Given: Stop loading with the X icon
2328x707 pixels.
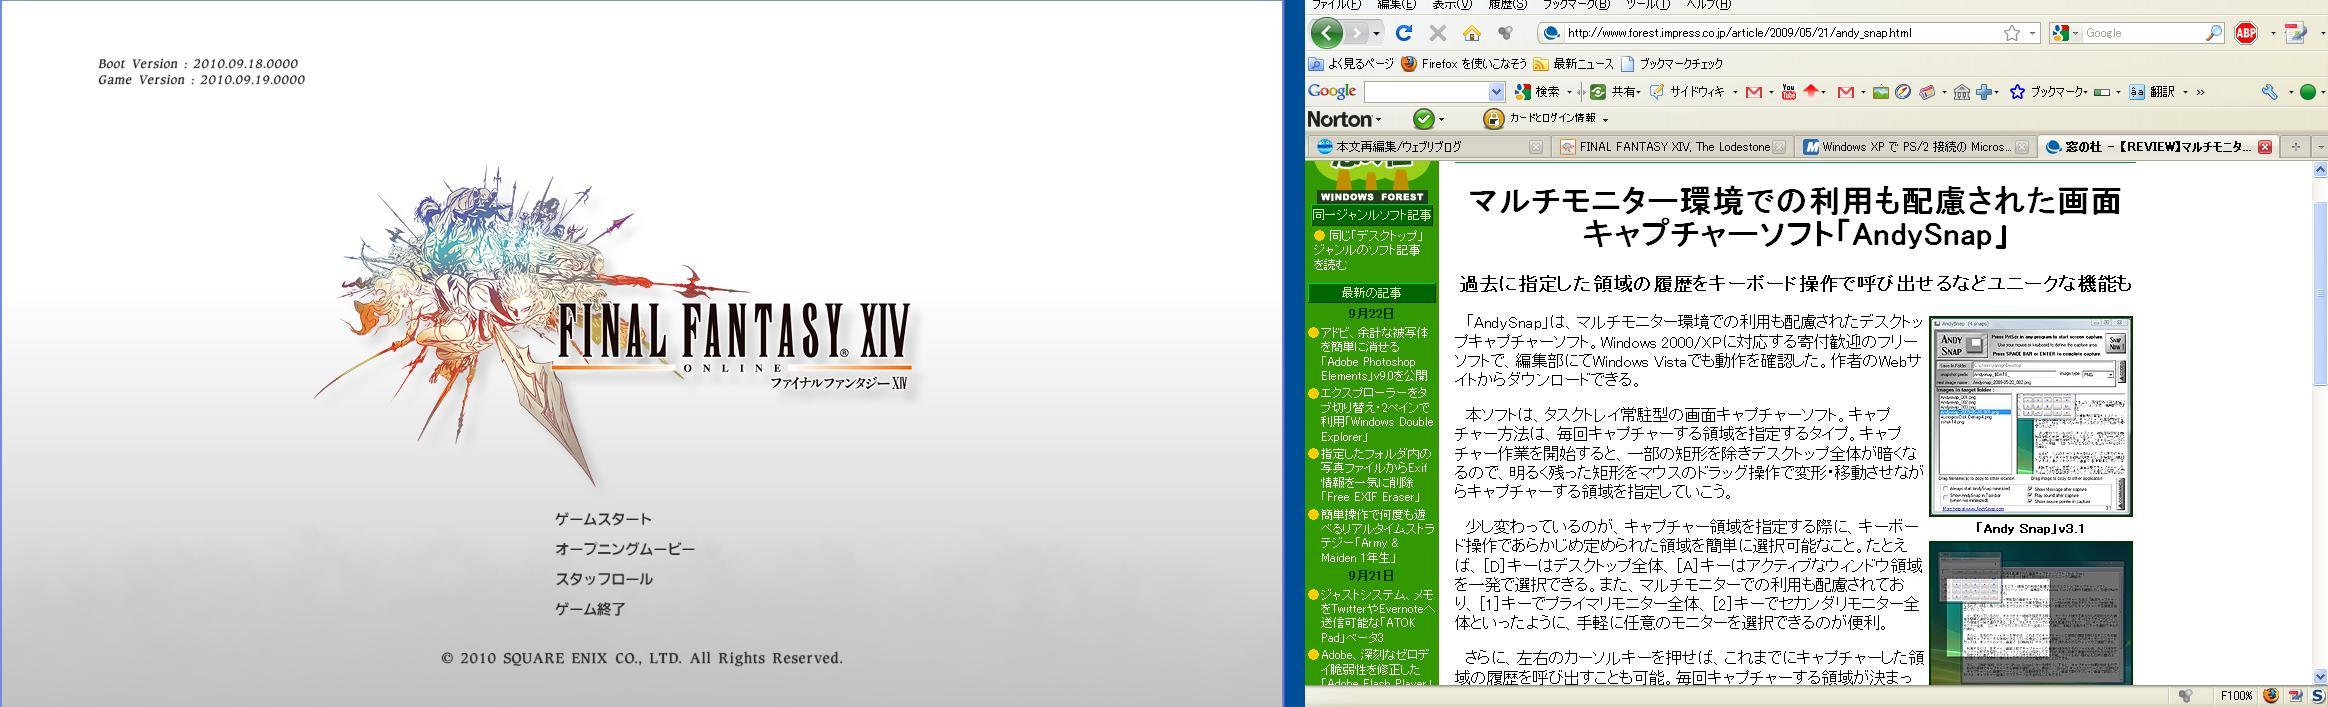Looking at the screenshot, I should [x=1438, y=33].
